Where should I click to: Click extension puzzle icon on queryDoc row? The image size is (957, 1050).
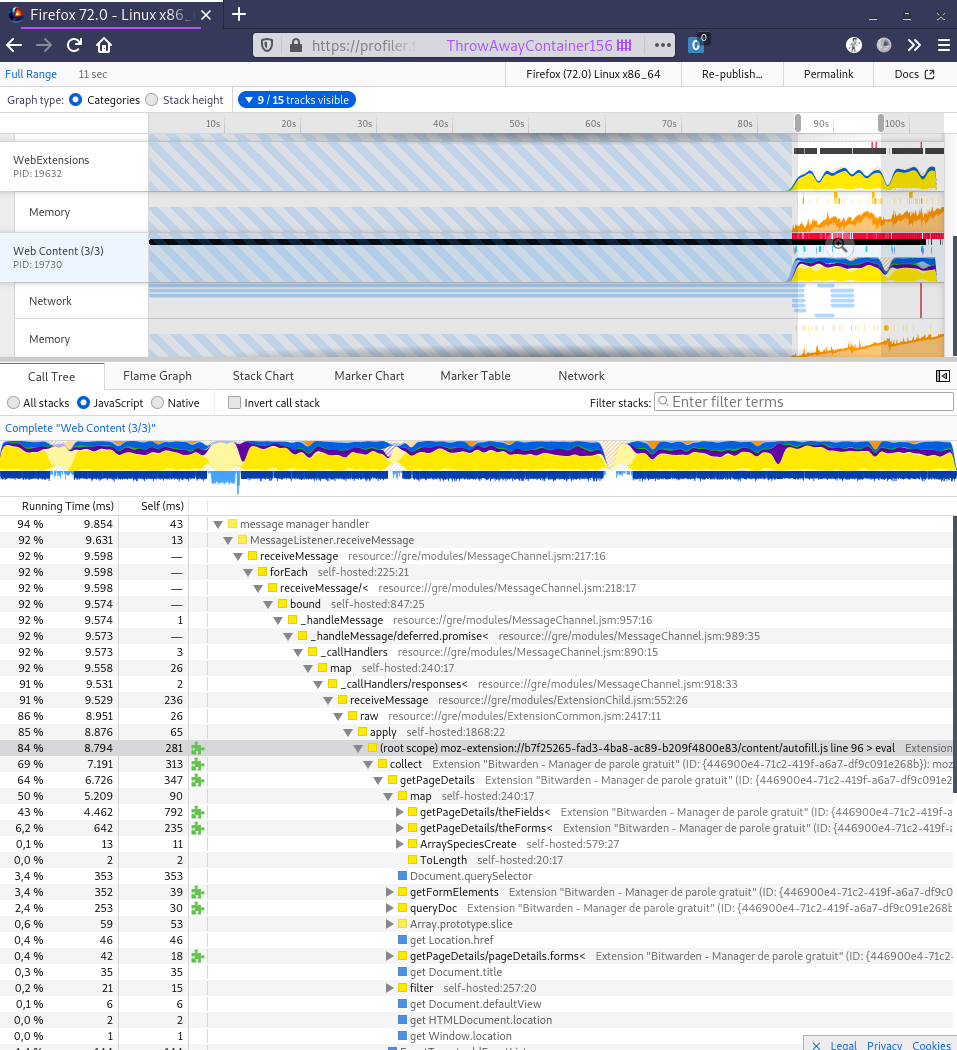coord(198,908)
